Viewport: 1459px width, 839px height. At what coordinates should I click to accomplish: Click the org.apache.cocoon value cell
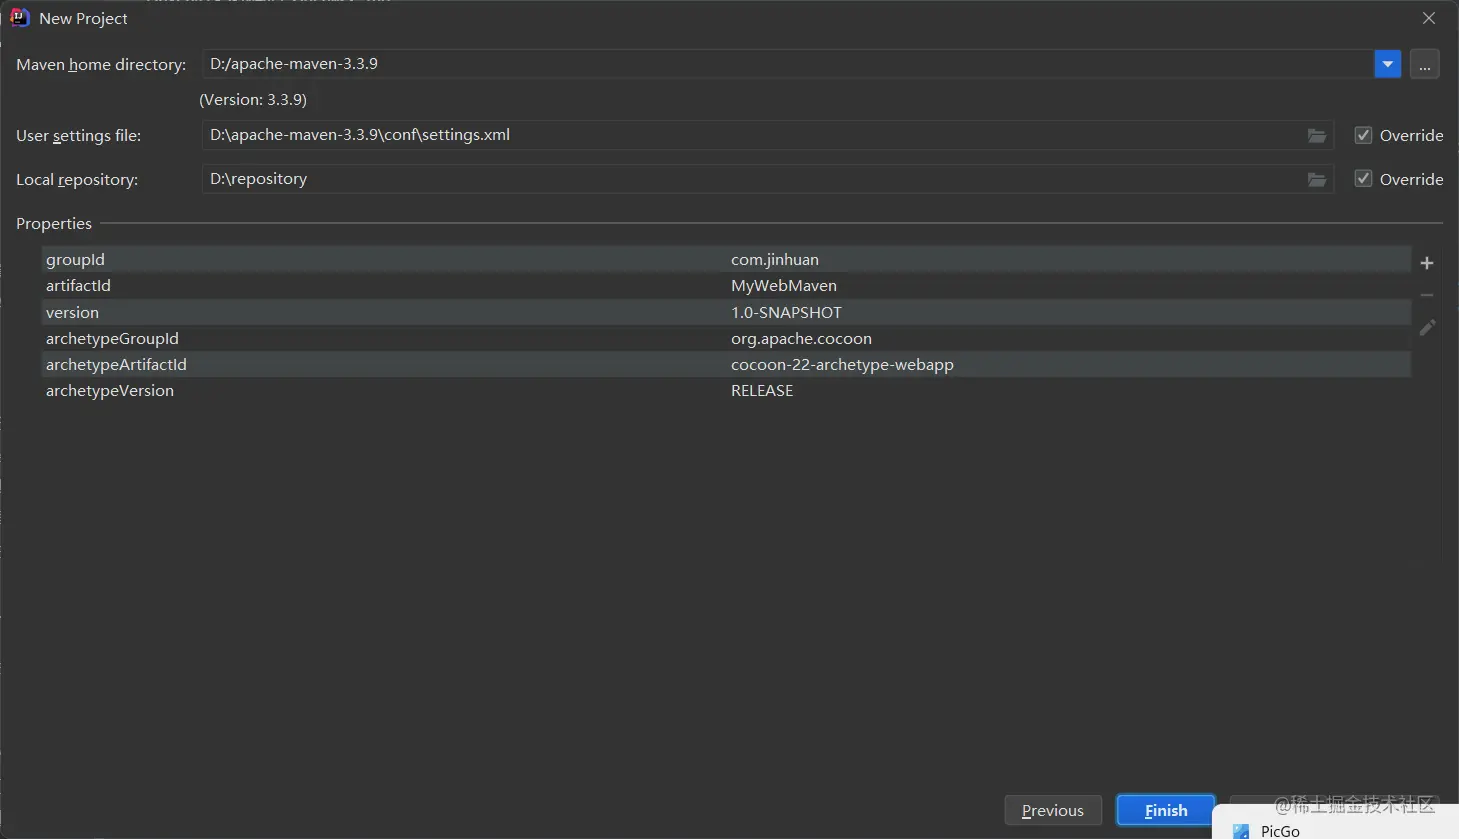point(801,338)
